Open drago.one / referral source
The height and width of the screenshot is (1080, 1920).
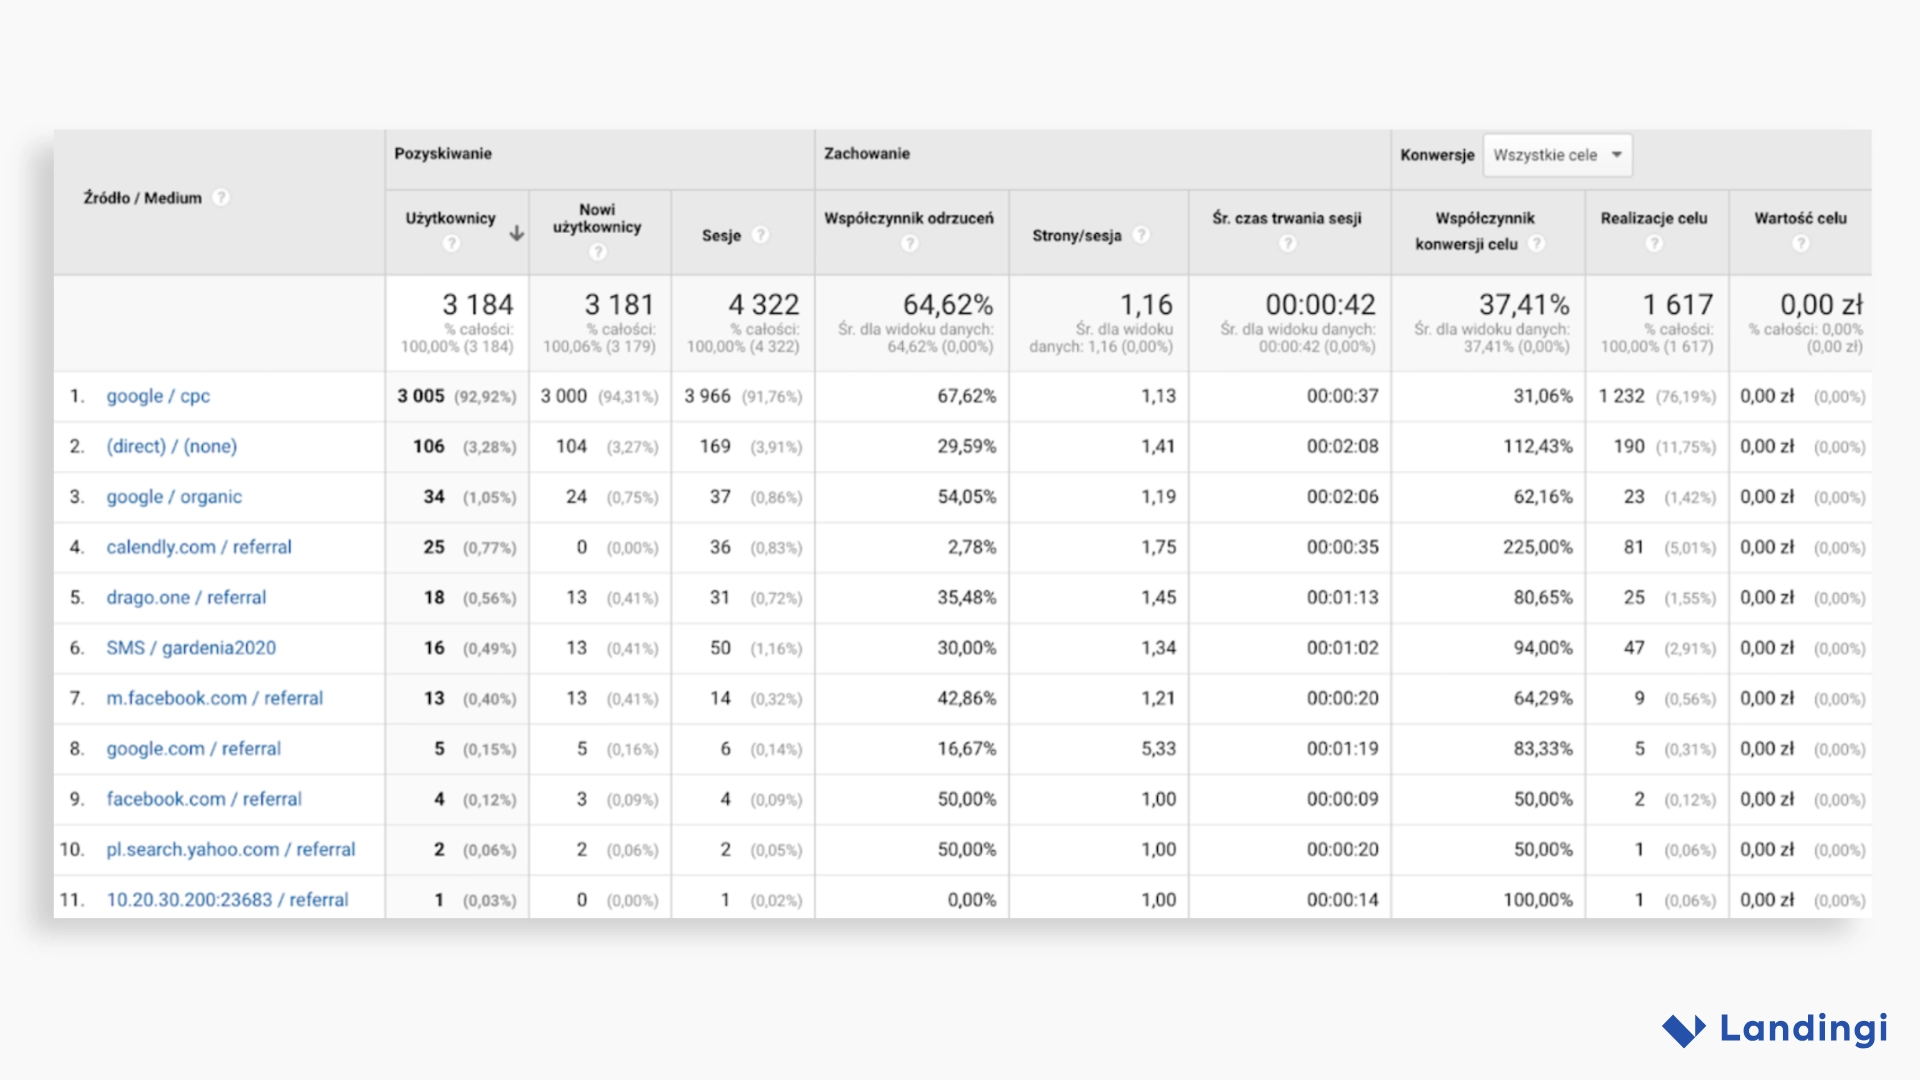point(186,597)
